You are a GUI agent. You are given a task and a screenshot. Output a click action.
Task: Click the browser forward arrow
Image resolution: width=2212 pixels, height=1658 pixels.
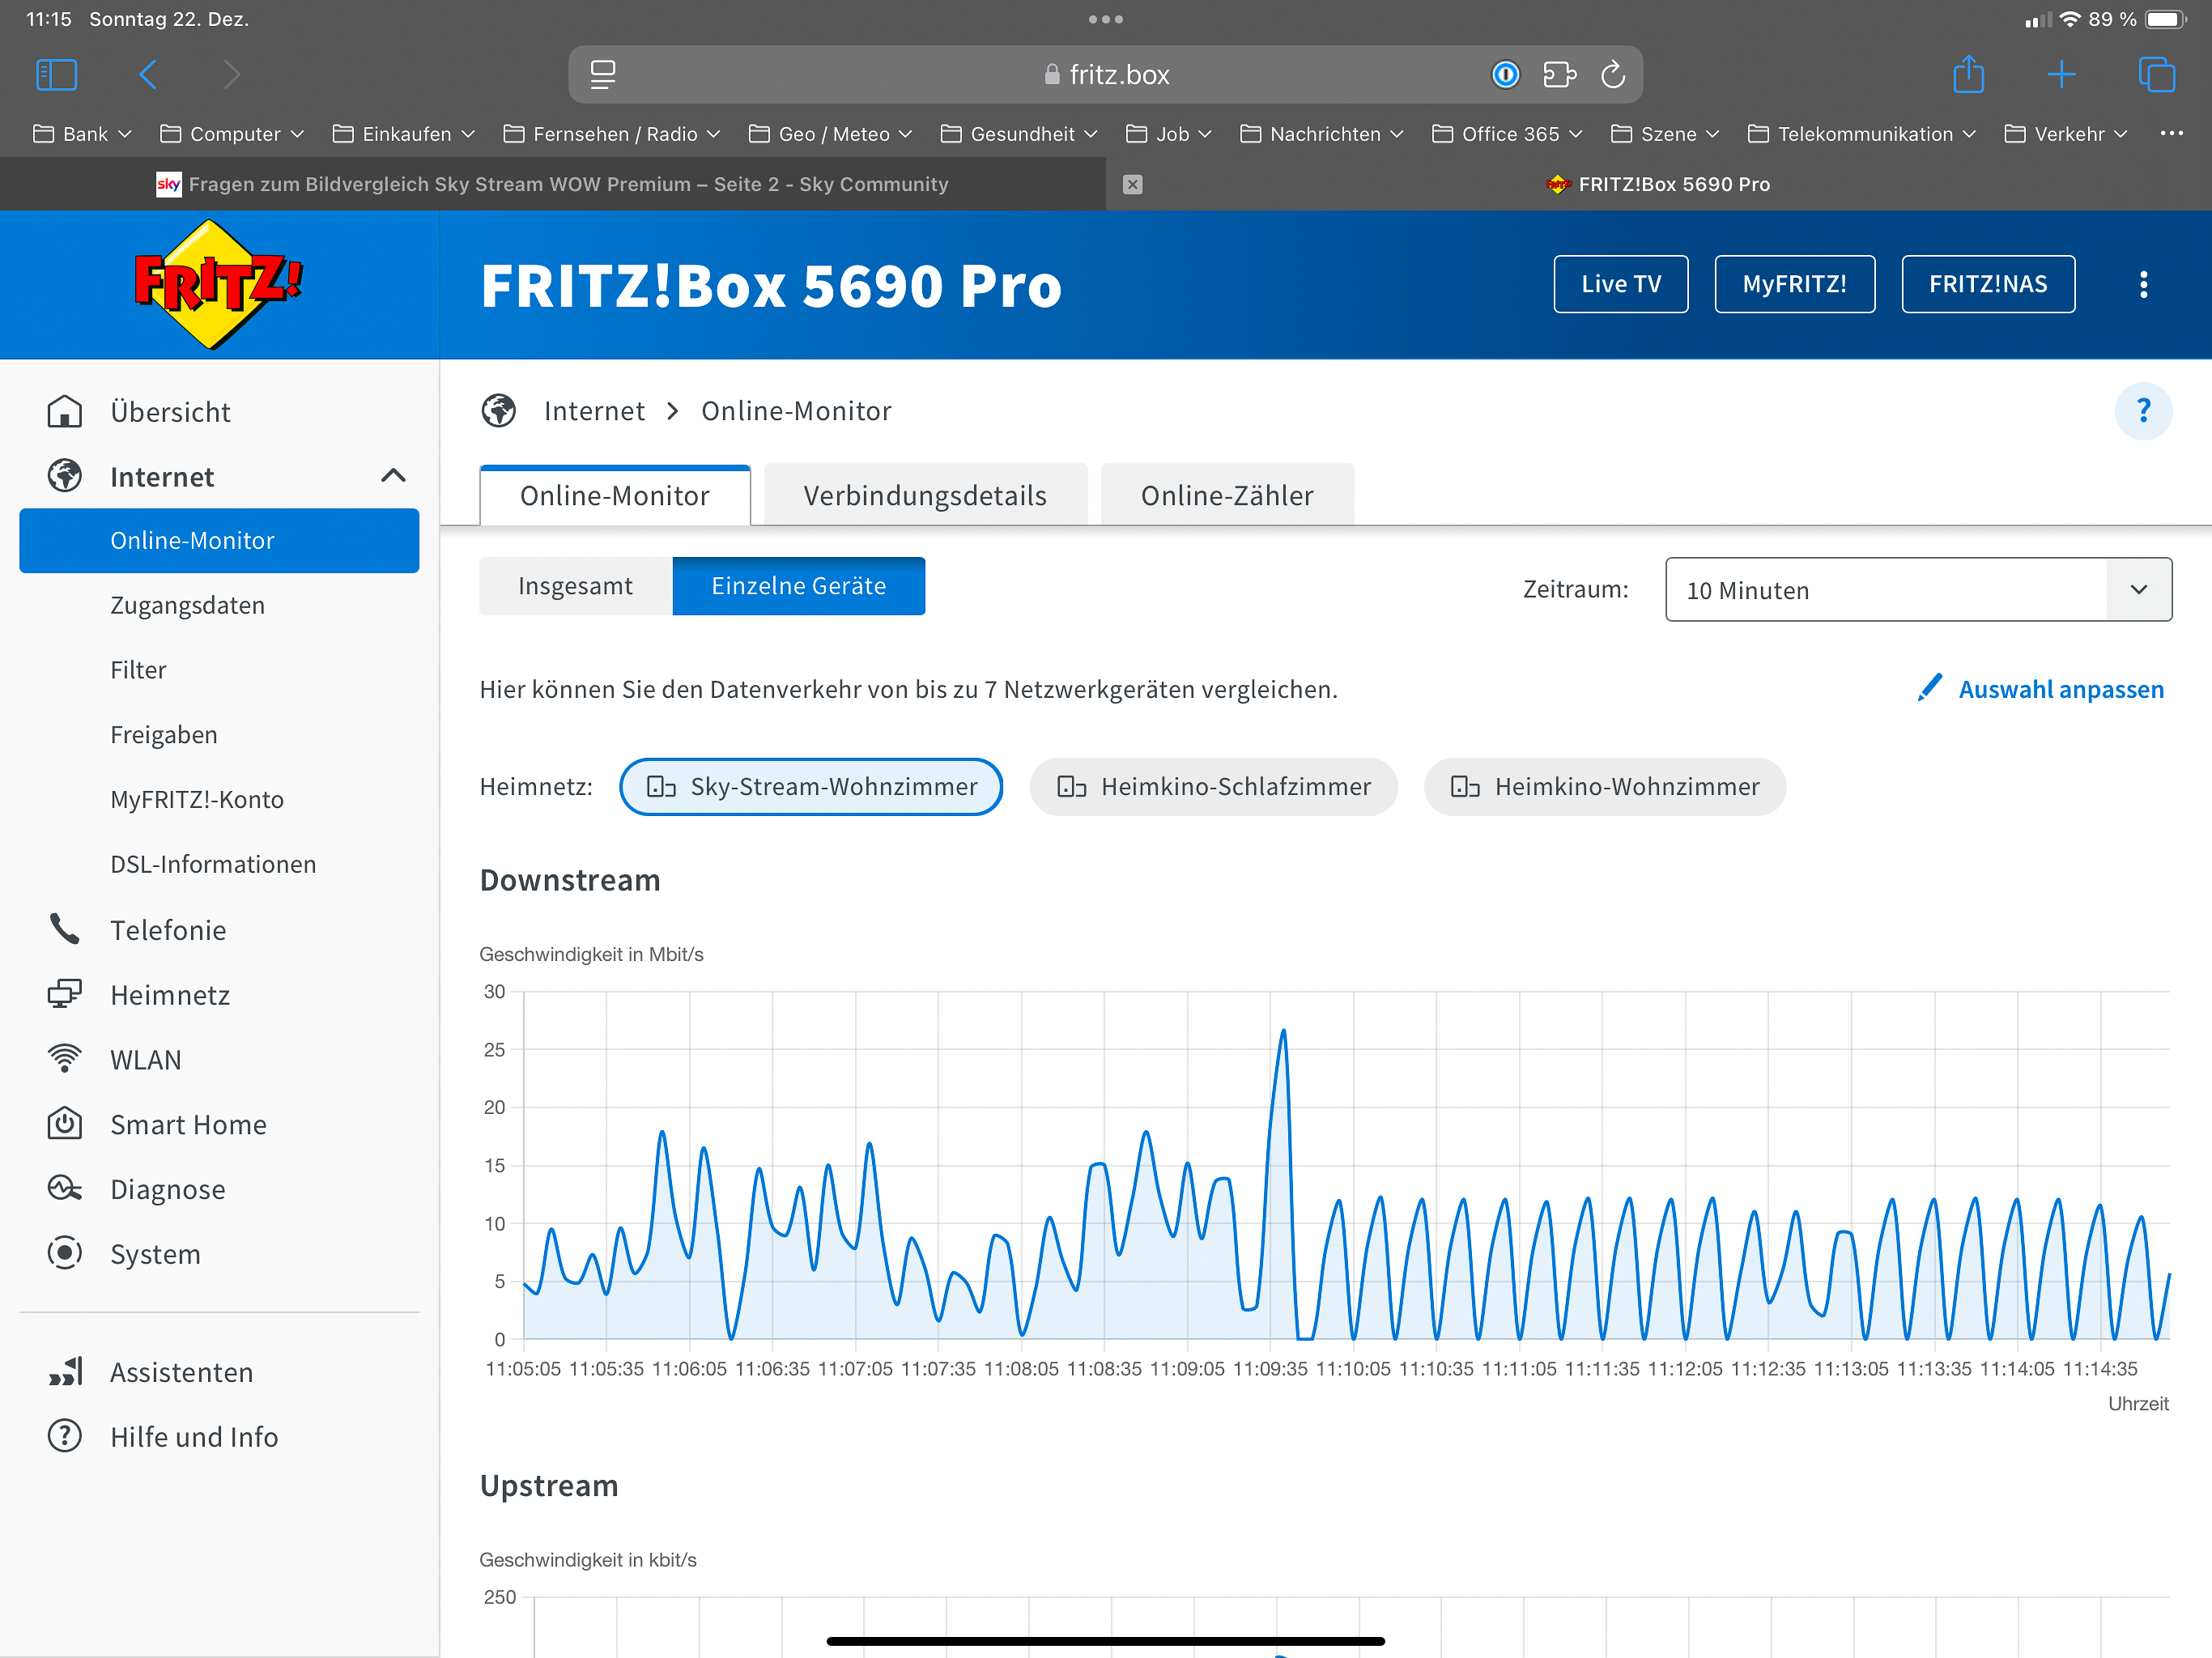coord(232,75)
